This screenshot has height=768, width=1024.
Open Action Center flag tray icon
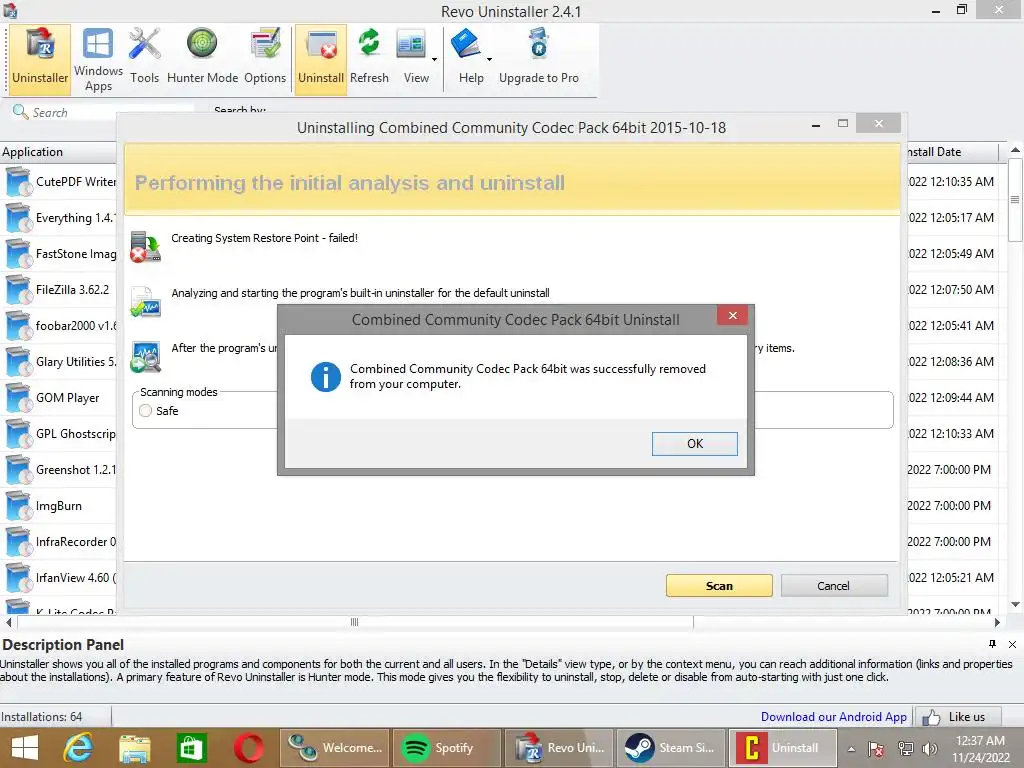[x=876, y=749]
